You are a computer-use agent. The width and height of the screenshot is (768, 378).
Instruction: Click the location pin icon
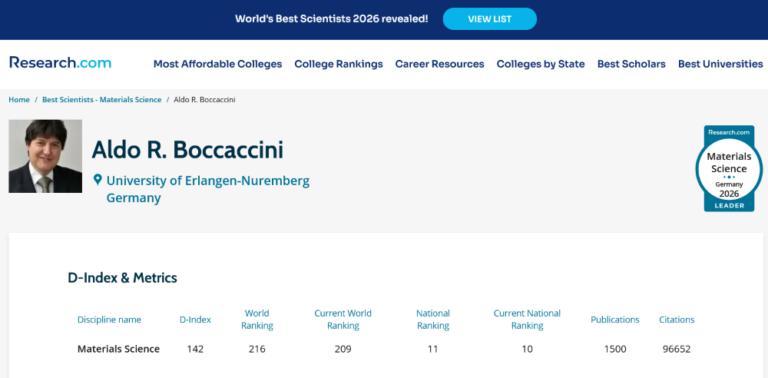(x=97, y=180)
